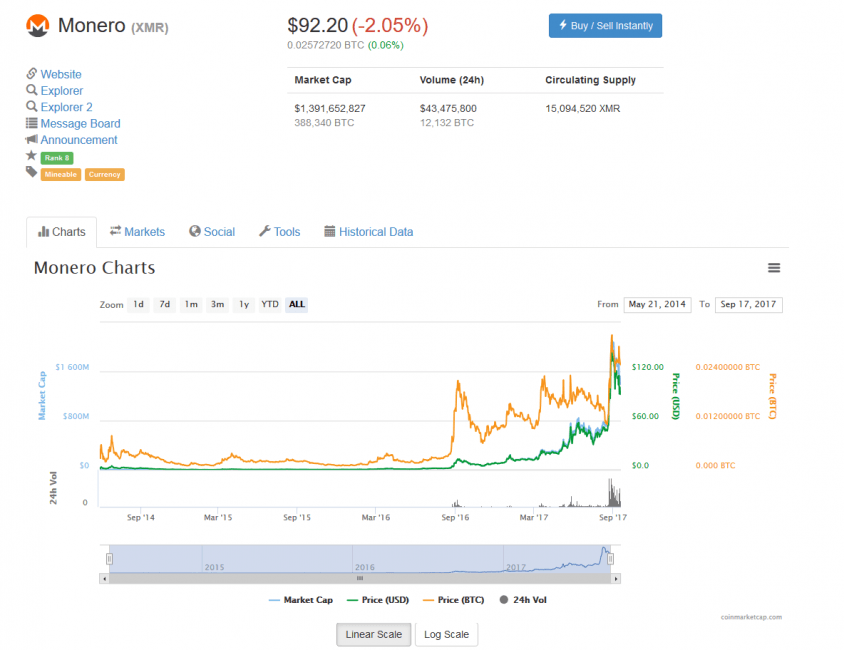Click the star icon beside Rank 8
This screenshot has height=650, width=844.
pos(31,156)
